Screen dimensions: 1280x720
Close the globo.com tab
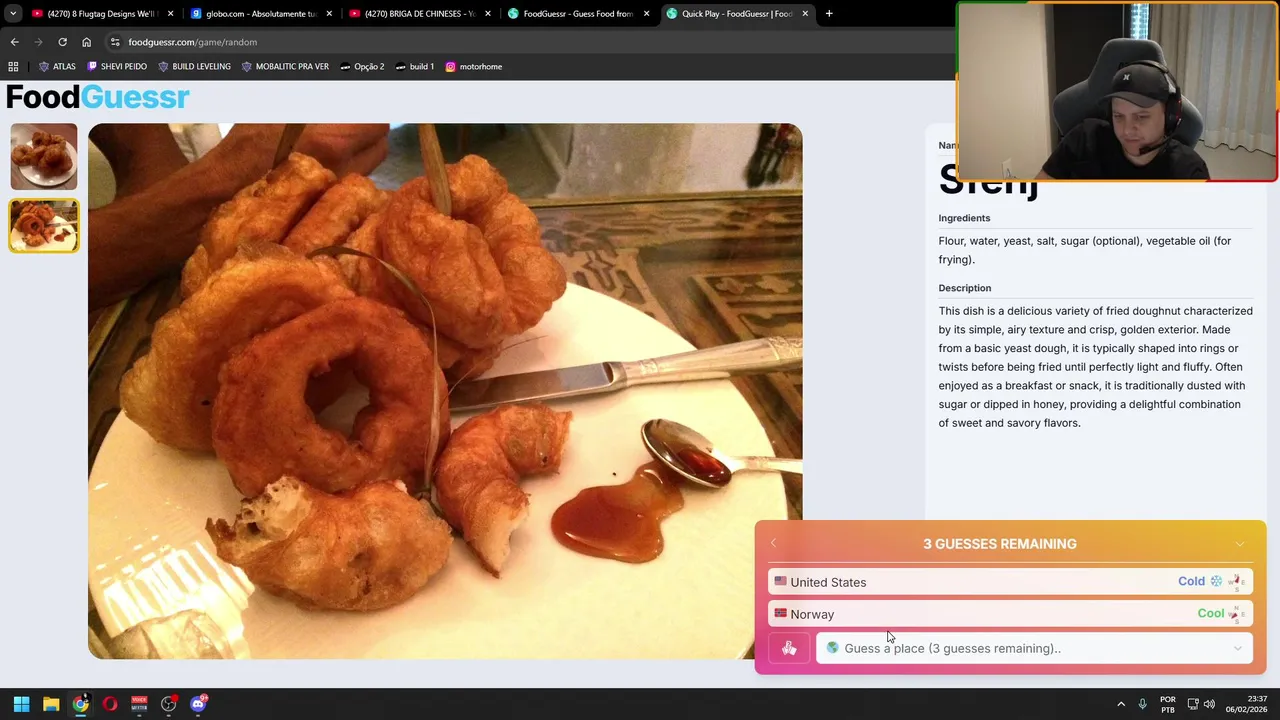point(329,14)
